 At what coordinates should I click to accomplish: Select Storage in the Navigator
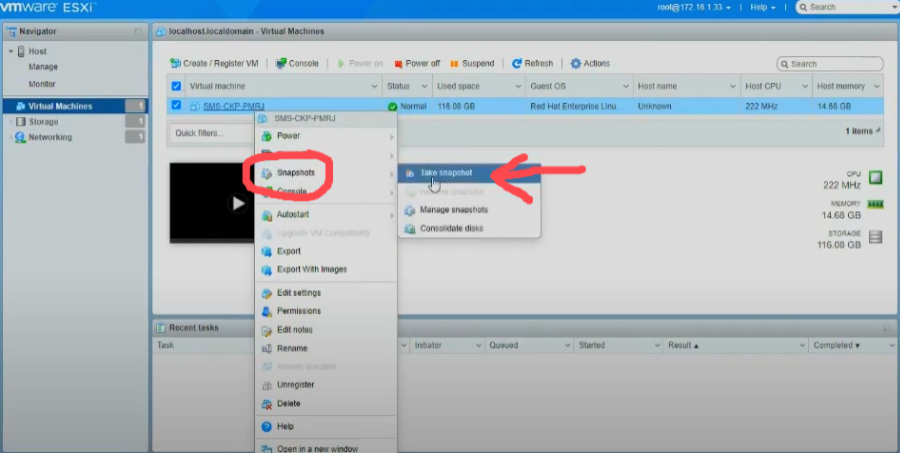pyautogui.click(x=44, y=122)
